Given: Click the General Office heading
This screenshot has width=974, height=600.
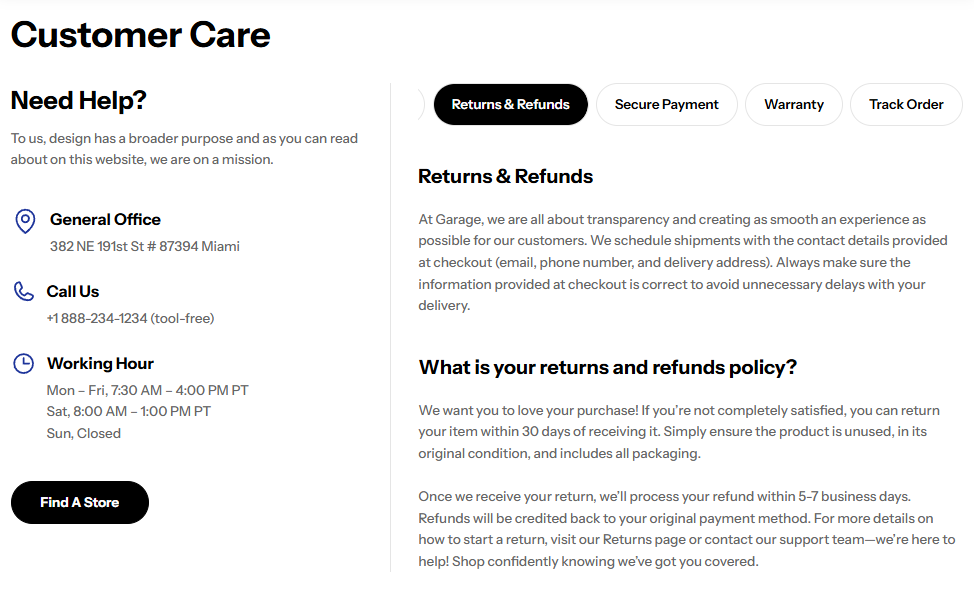Looking at the screenshot, I should (105, 219).
